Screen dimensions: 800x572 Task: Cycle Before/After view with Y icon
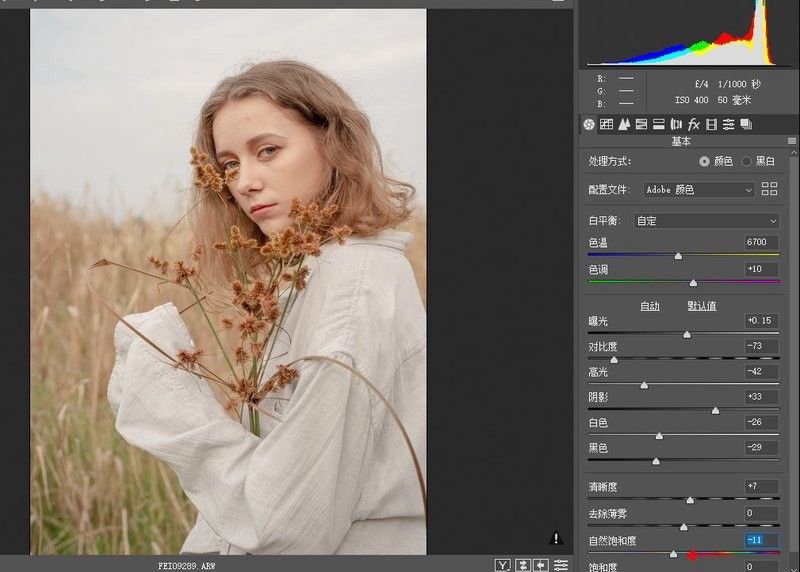pos(503,565)
